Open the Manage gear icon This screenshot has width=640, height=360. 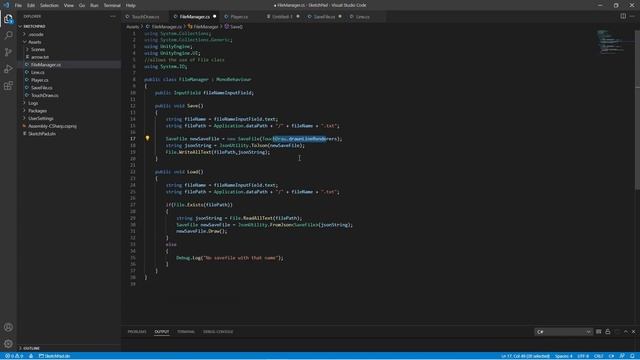coord(8,344)
